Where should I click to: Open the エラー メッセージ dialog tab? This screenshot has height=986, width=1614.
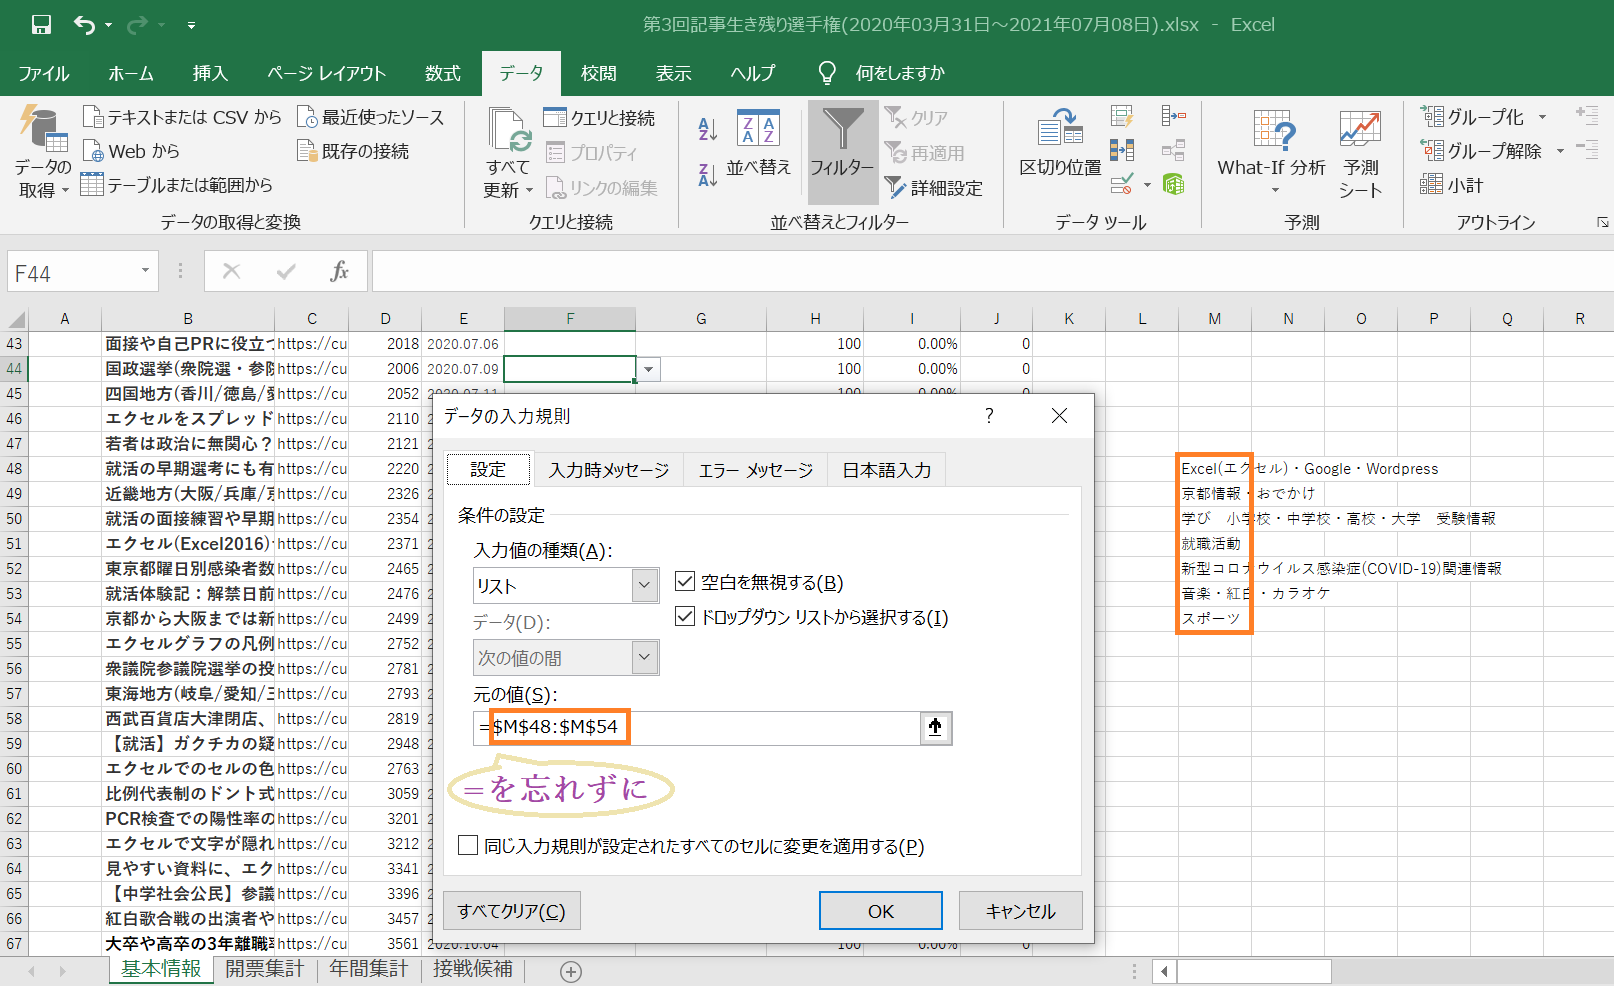point(756,470)
